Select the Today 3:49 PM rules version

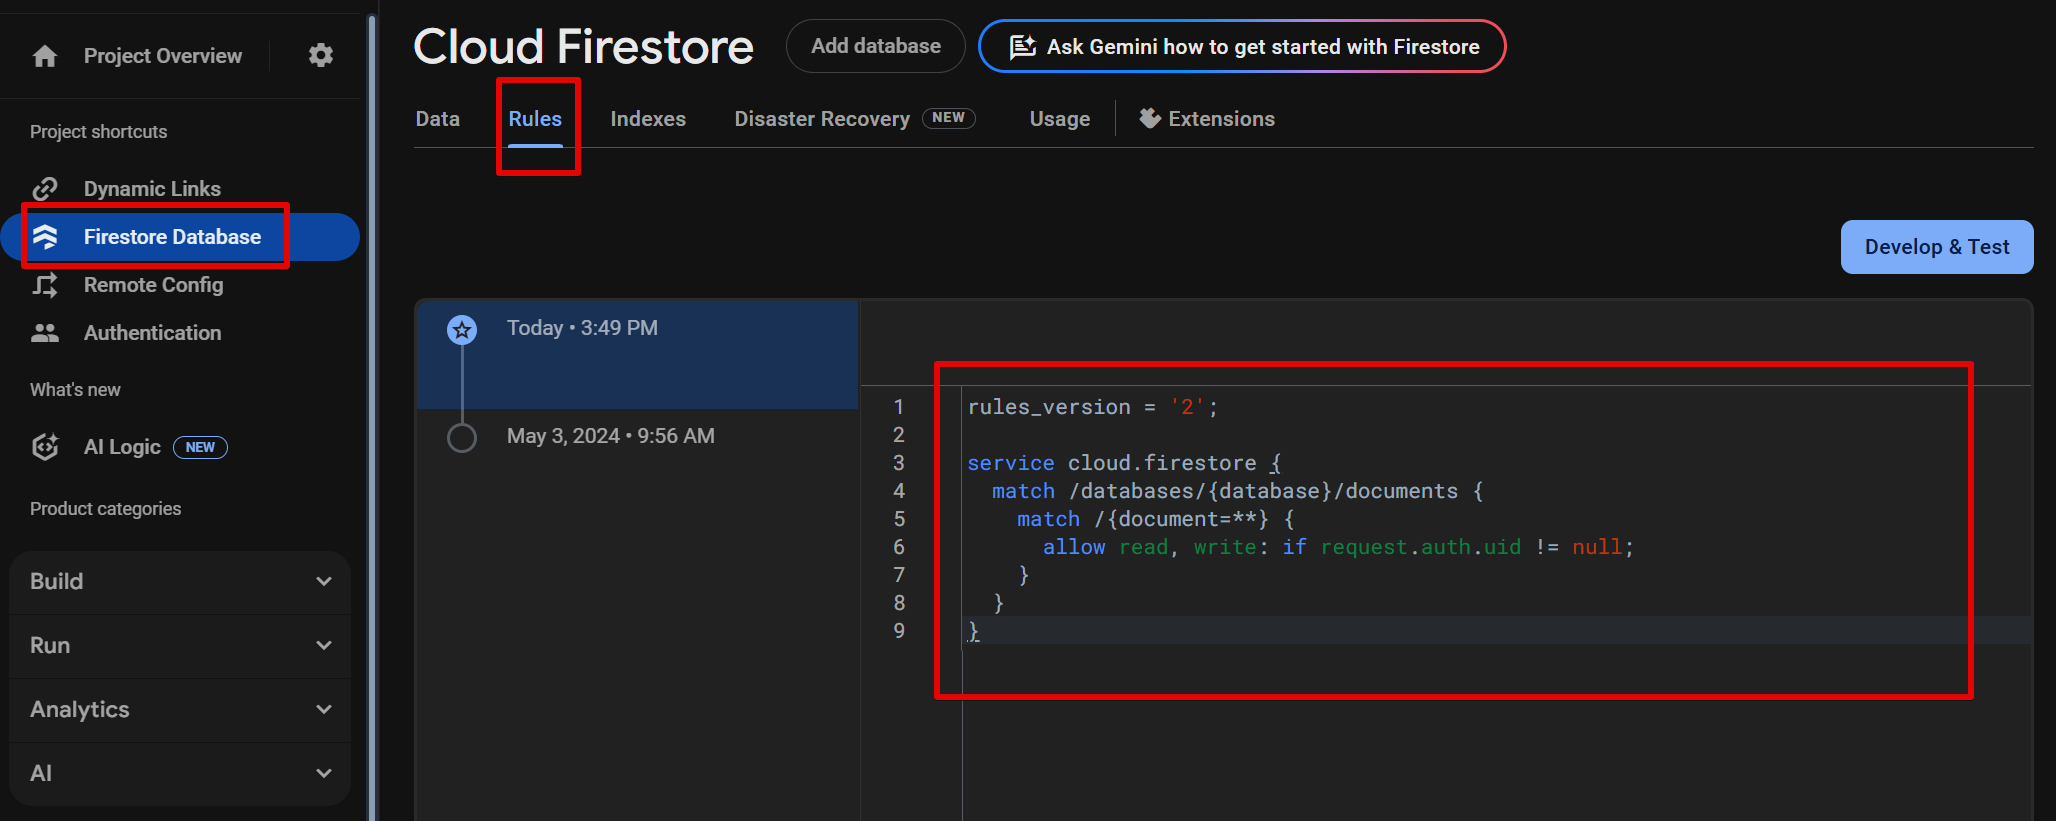coord(638,354)
